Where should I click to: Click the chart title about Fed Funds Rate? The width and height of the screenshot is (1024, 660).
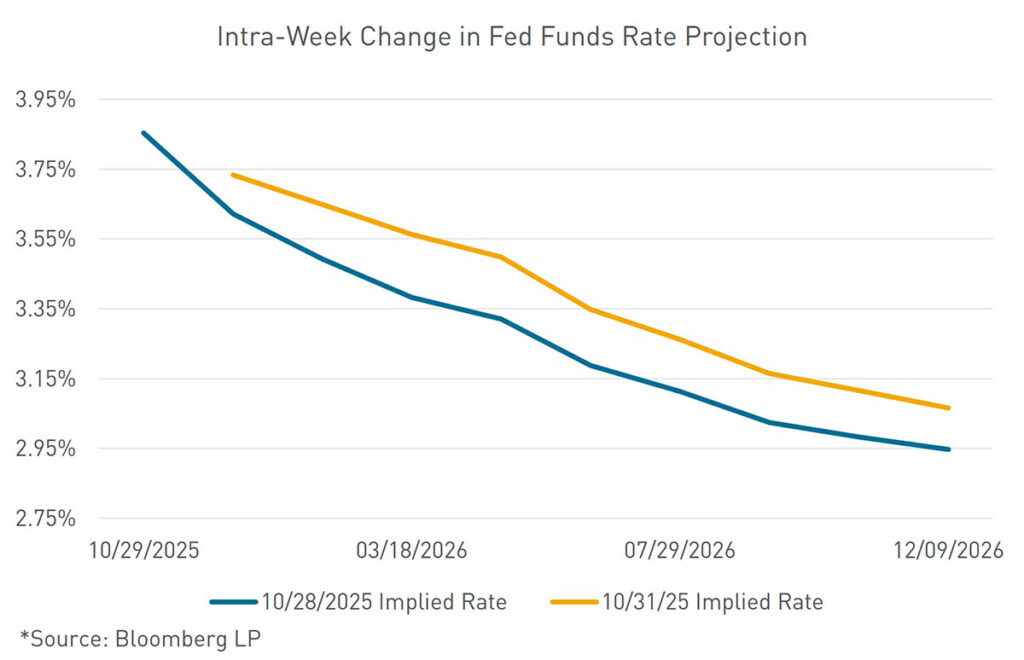[512, 37]
